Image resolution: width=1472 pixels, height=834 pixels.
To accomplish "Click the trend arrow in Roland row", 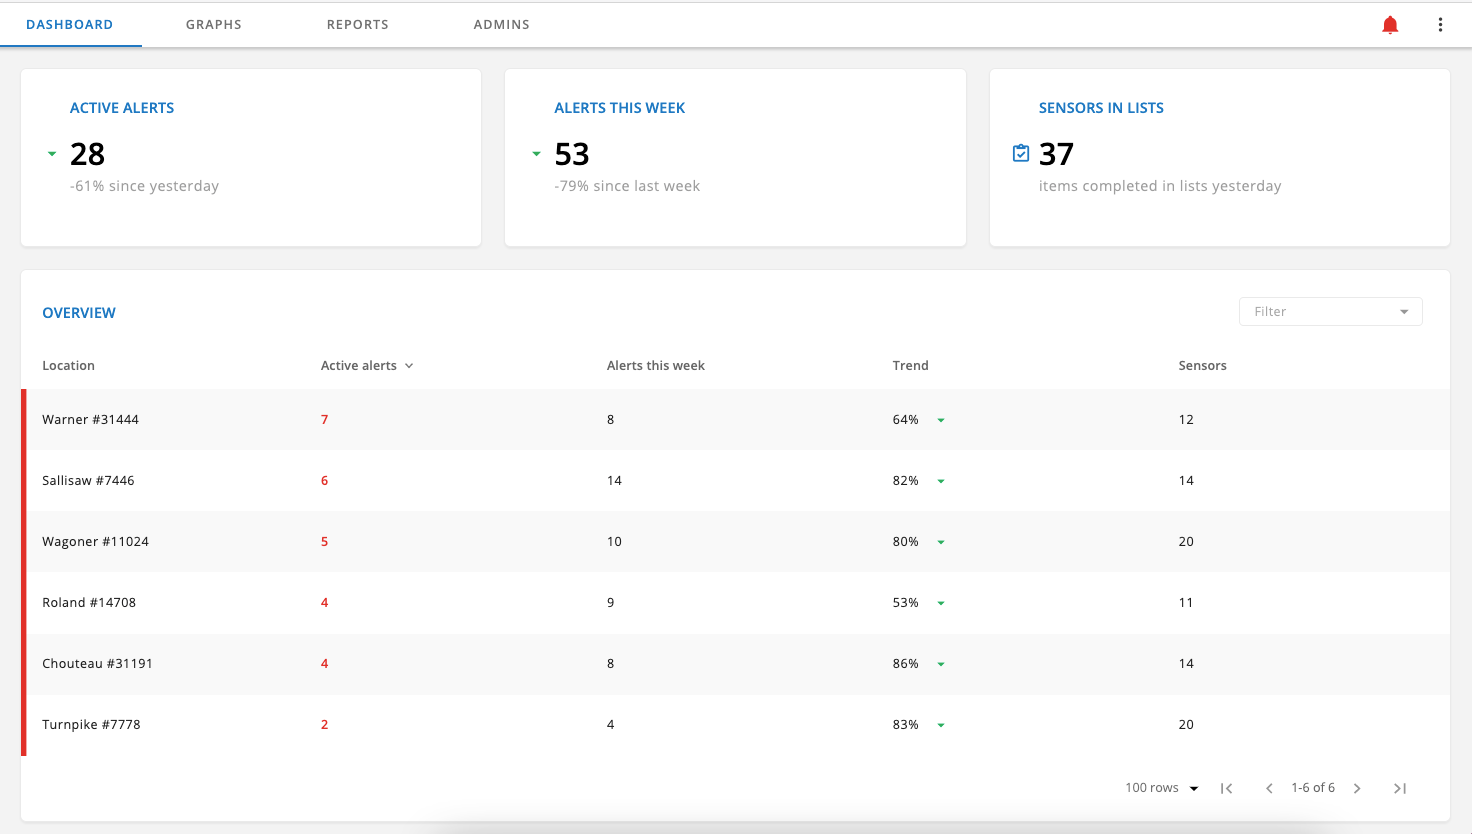I will point(941,603).
